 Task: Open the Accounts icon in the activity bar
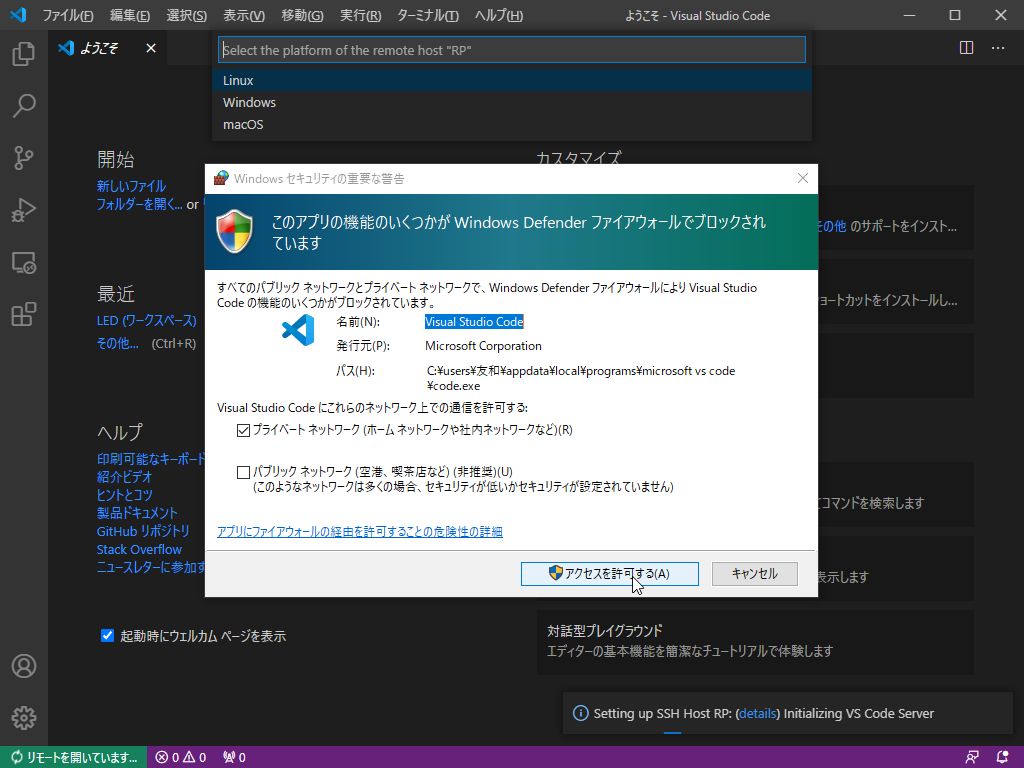(x=22, y=665)
